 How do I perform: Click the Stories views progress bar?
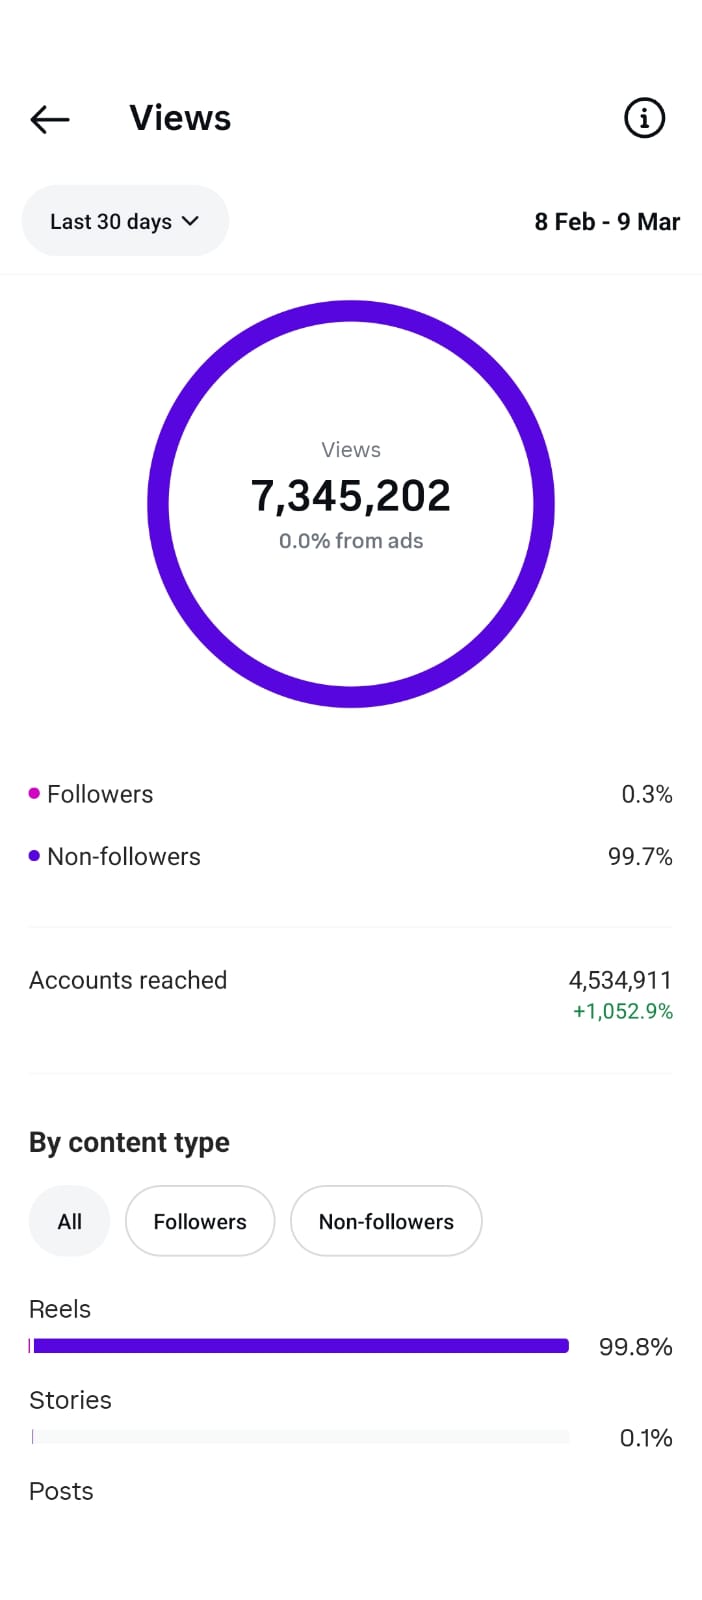coord(300,1437)
